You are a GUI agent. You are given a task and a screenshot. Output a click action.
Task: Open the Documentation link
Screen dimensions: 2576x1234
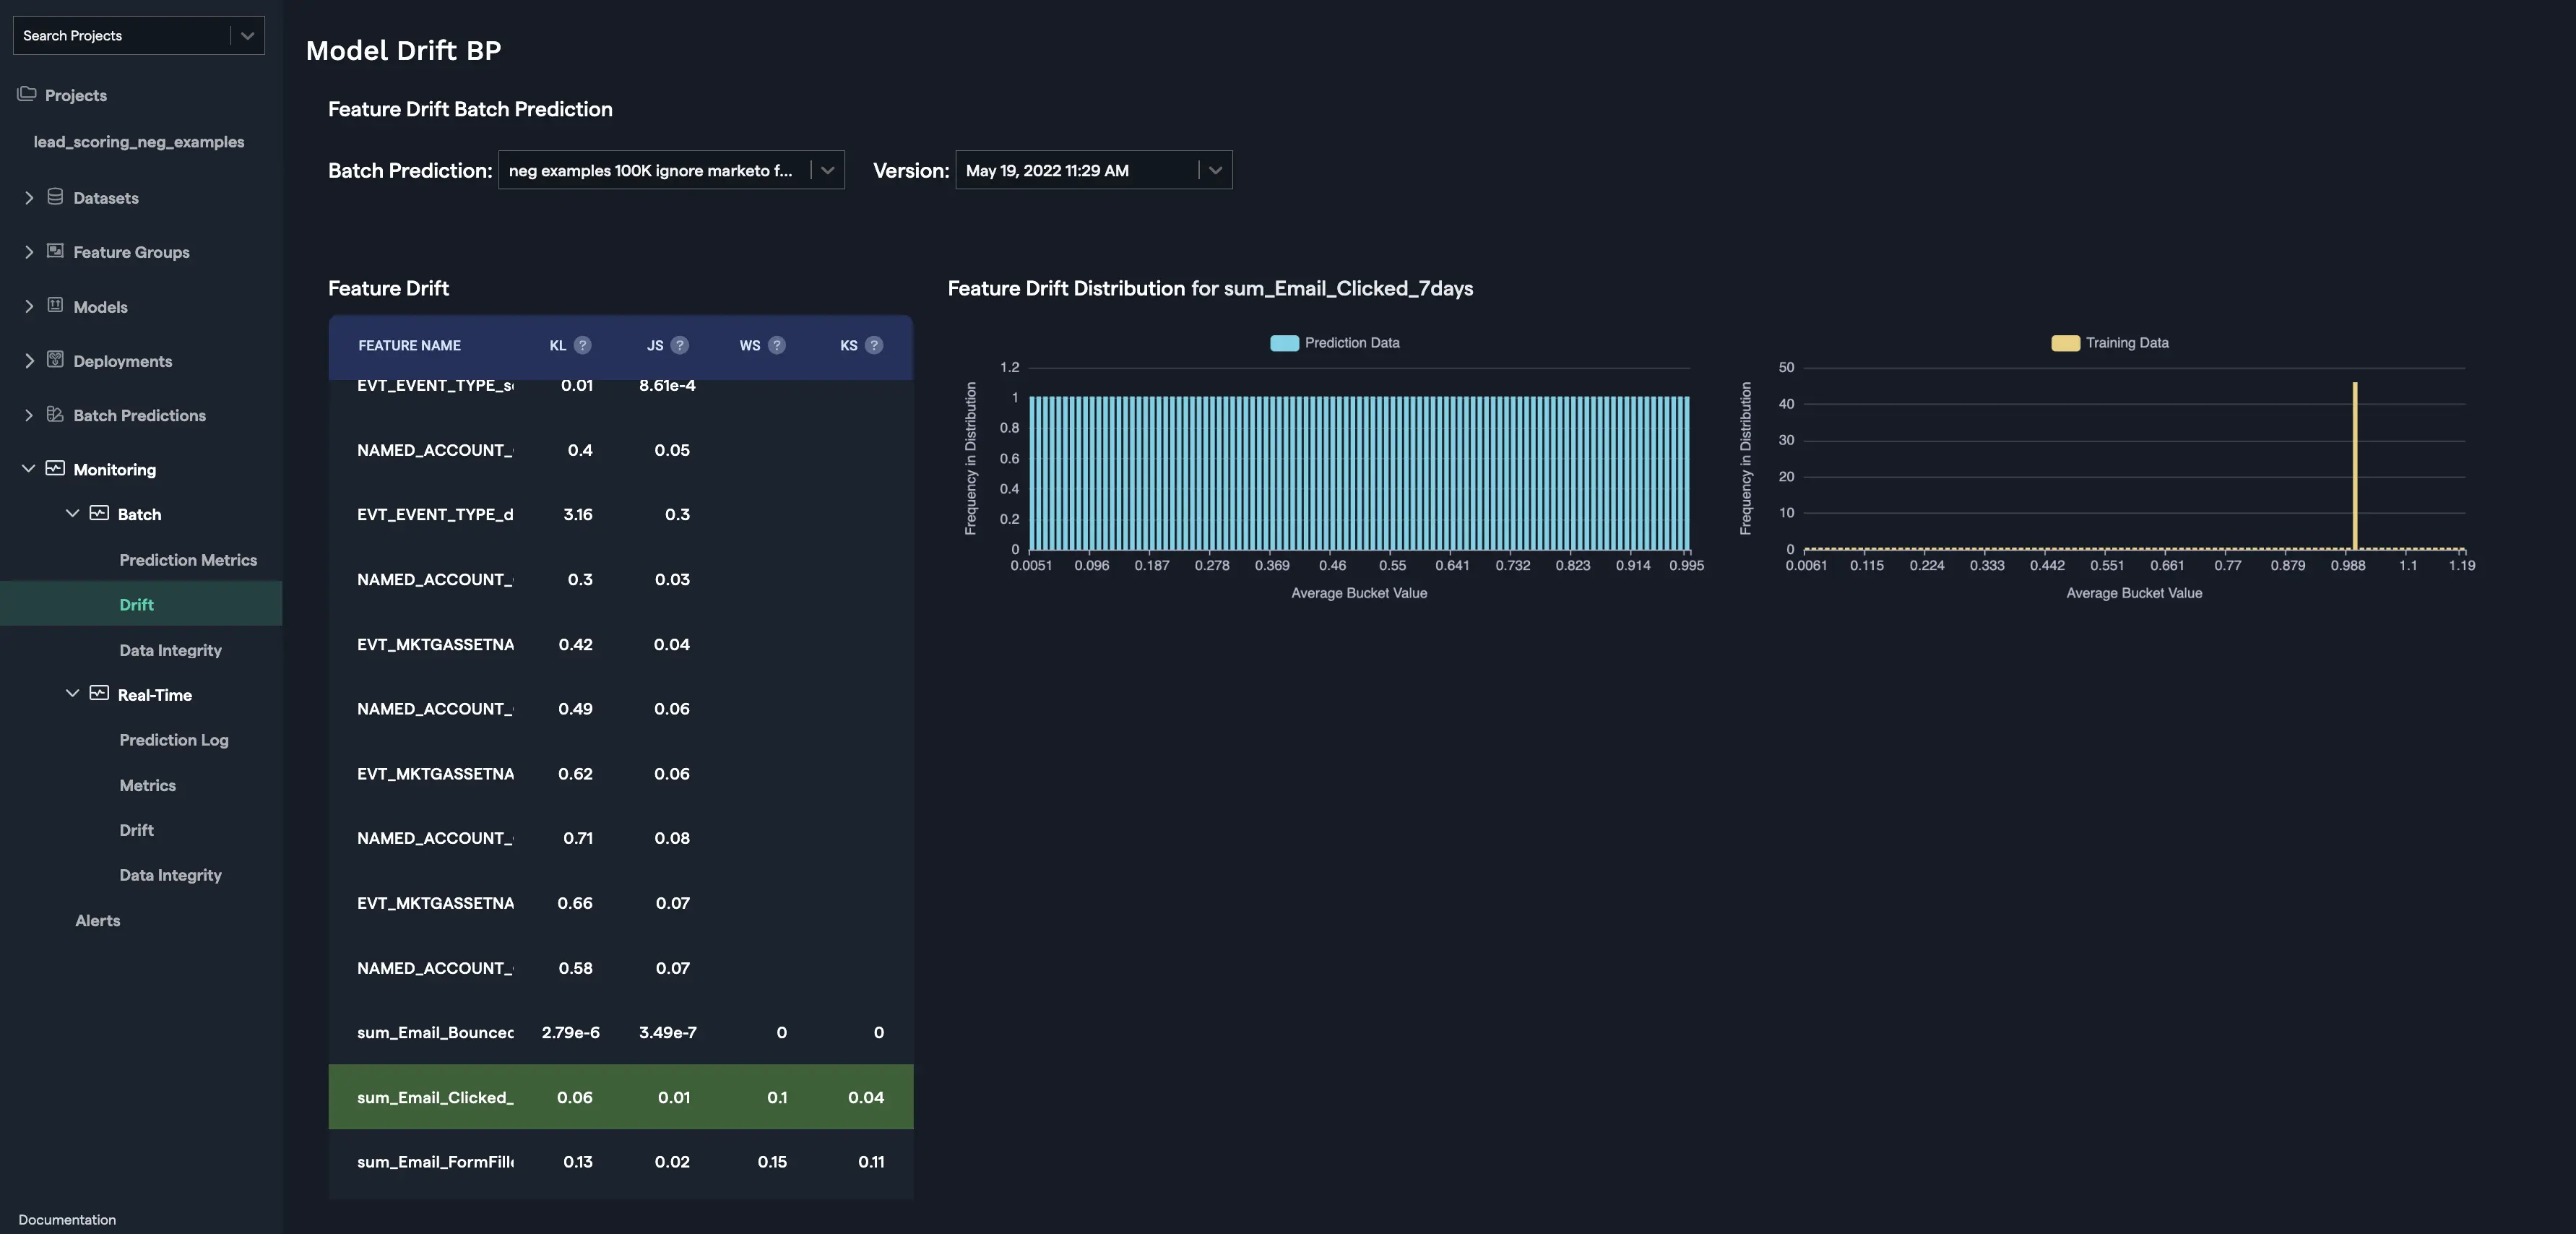[x=66, y=1219]
